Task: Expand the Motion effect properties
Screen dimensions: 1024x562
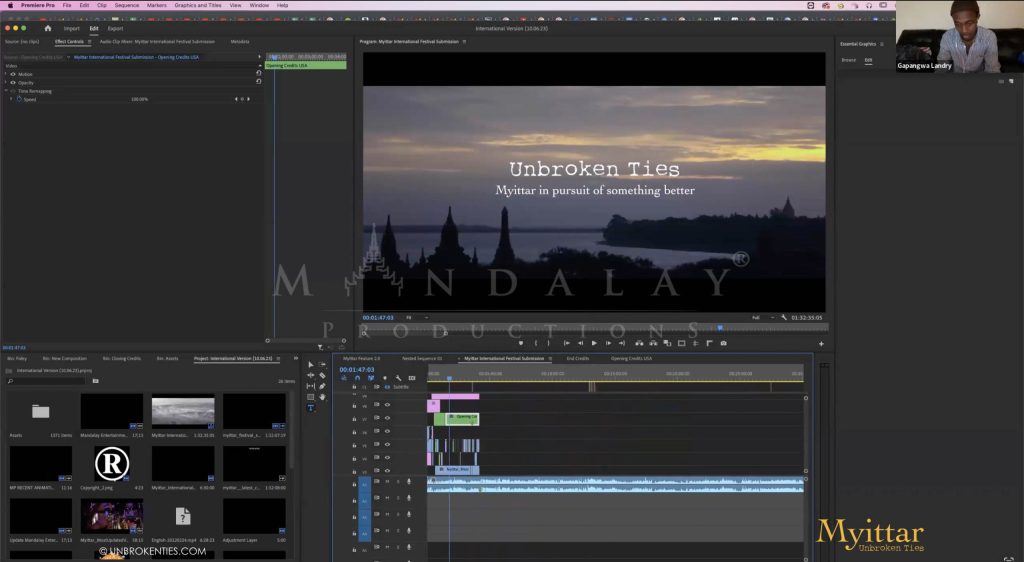Action: tap(6, 73)
